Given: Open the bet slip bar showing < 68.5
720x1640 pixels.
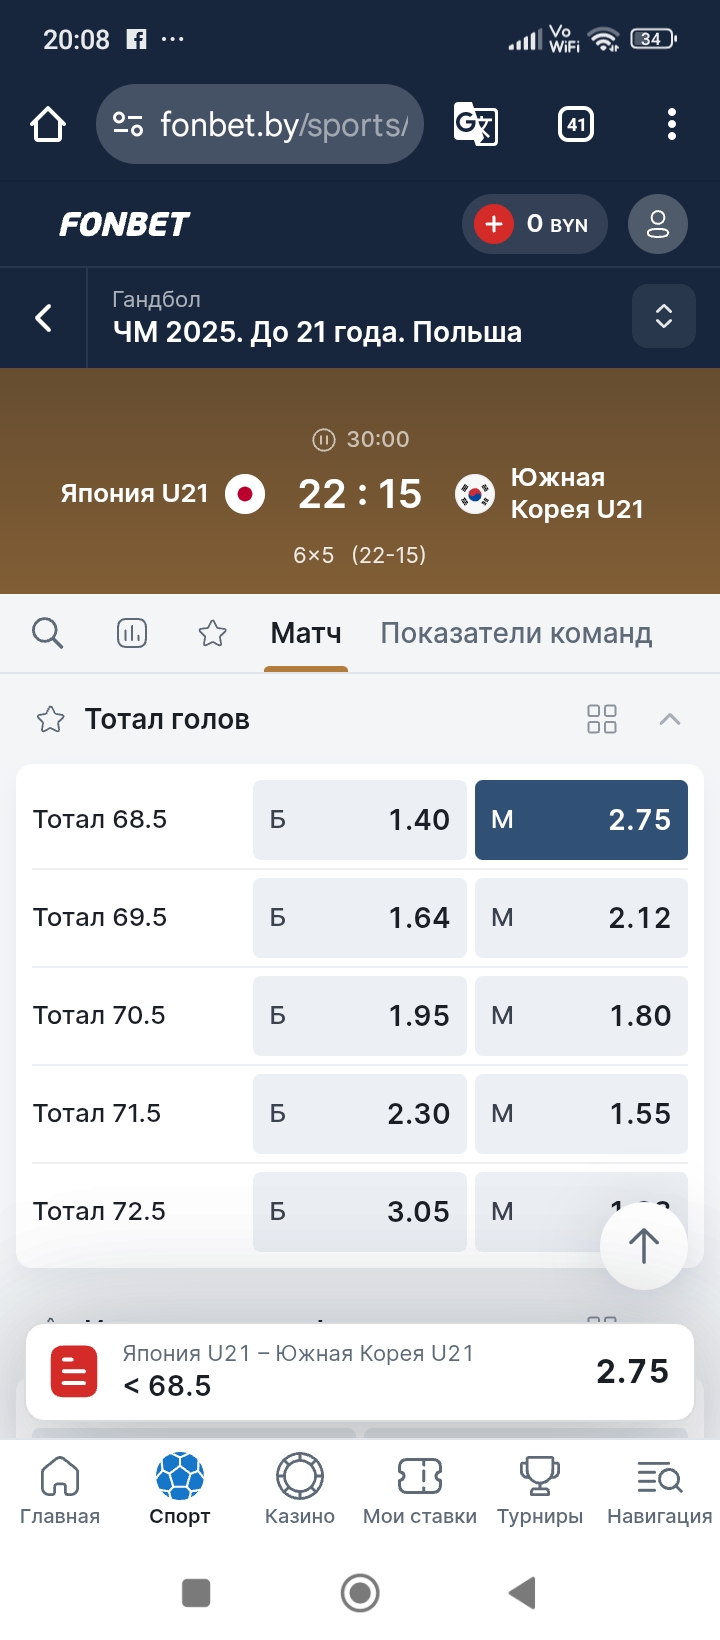Looking at the screenshot, I should (360, 1371).
